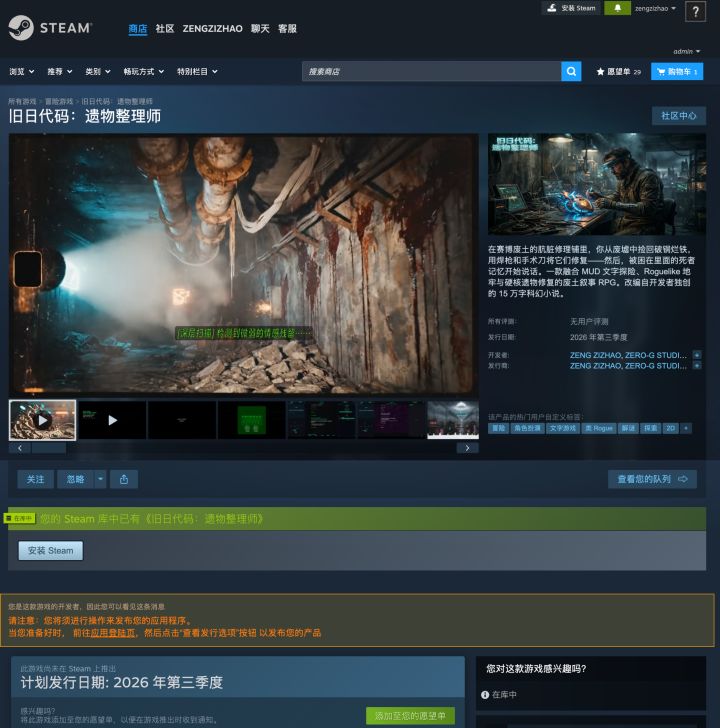Select the purple-toned interface screenshot thumbnail

coord(391,420)
